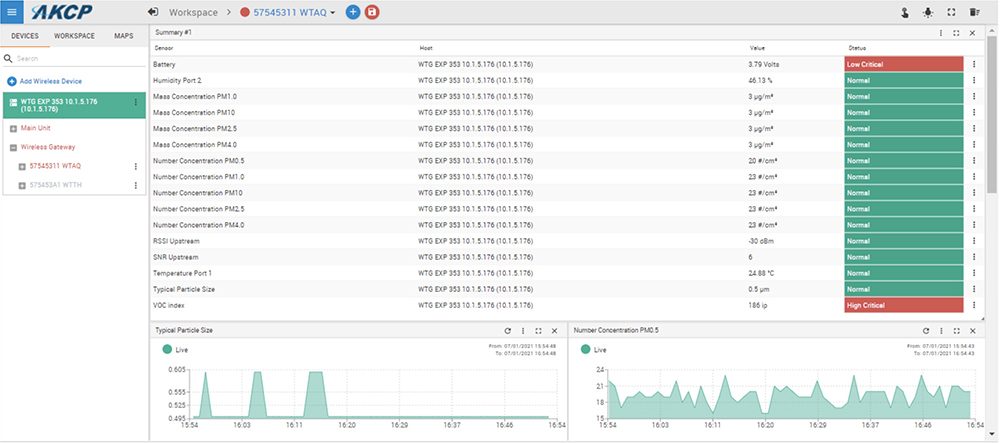This screenshot has height=443, width=1000.
Task: Switch to the MAPS tab
Action: pyautogui.click(x=123, y=36)
